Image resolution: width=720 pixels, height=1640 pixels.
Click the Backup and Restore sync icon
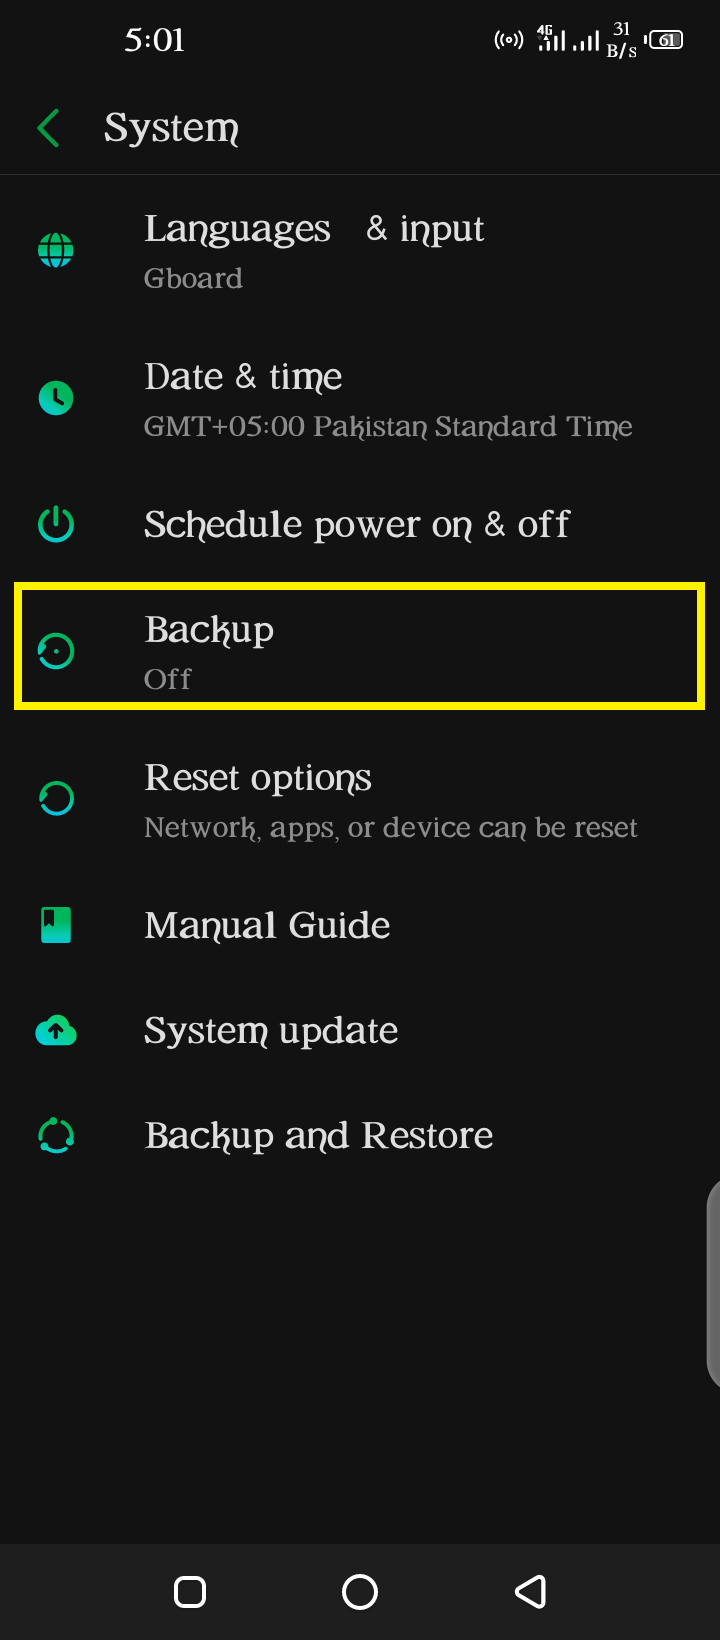tap(56, 1135)
